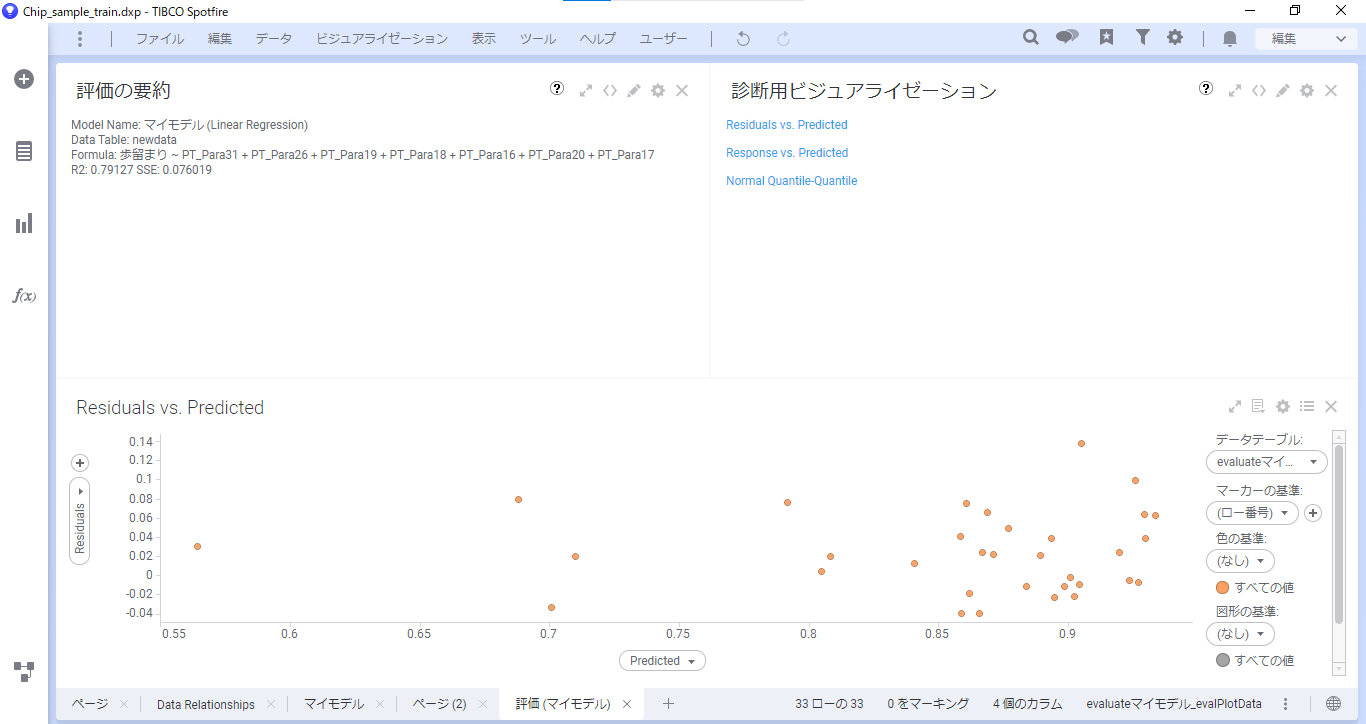The width and height of the screenshot is (1366, 724).
Task: Click the globe icon in status bar
Action: [1334, 704]
